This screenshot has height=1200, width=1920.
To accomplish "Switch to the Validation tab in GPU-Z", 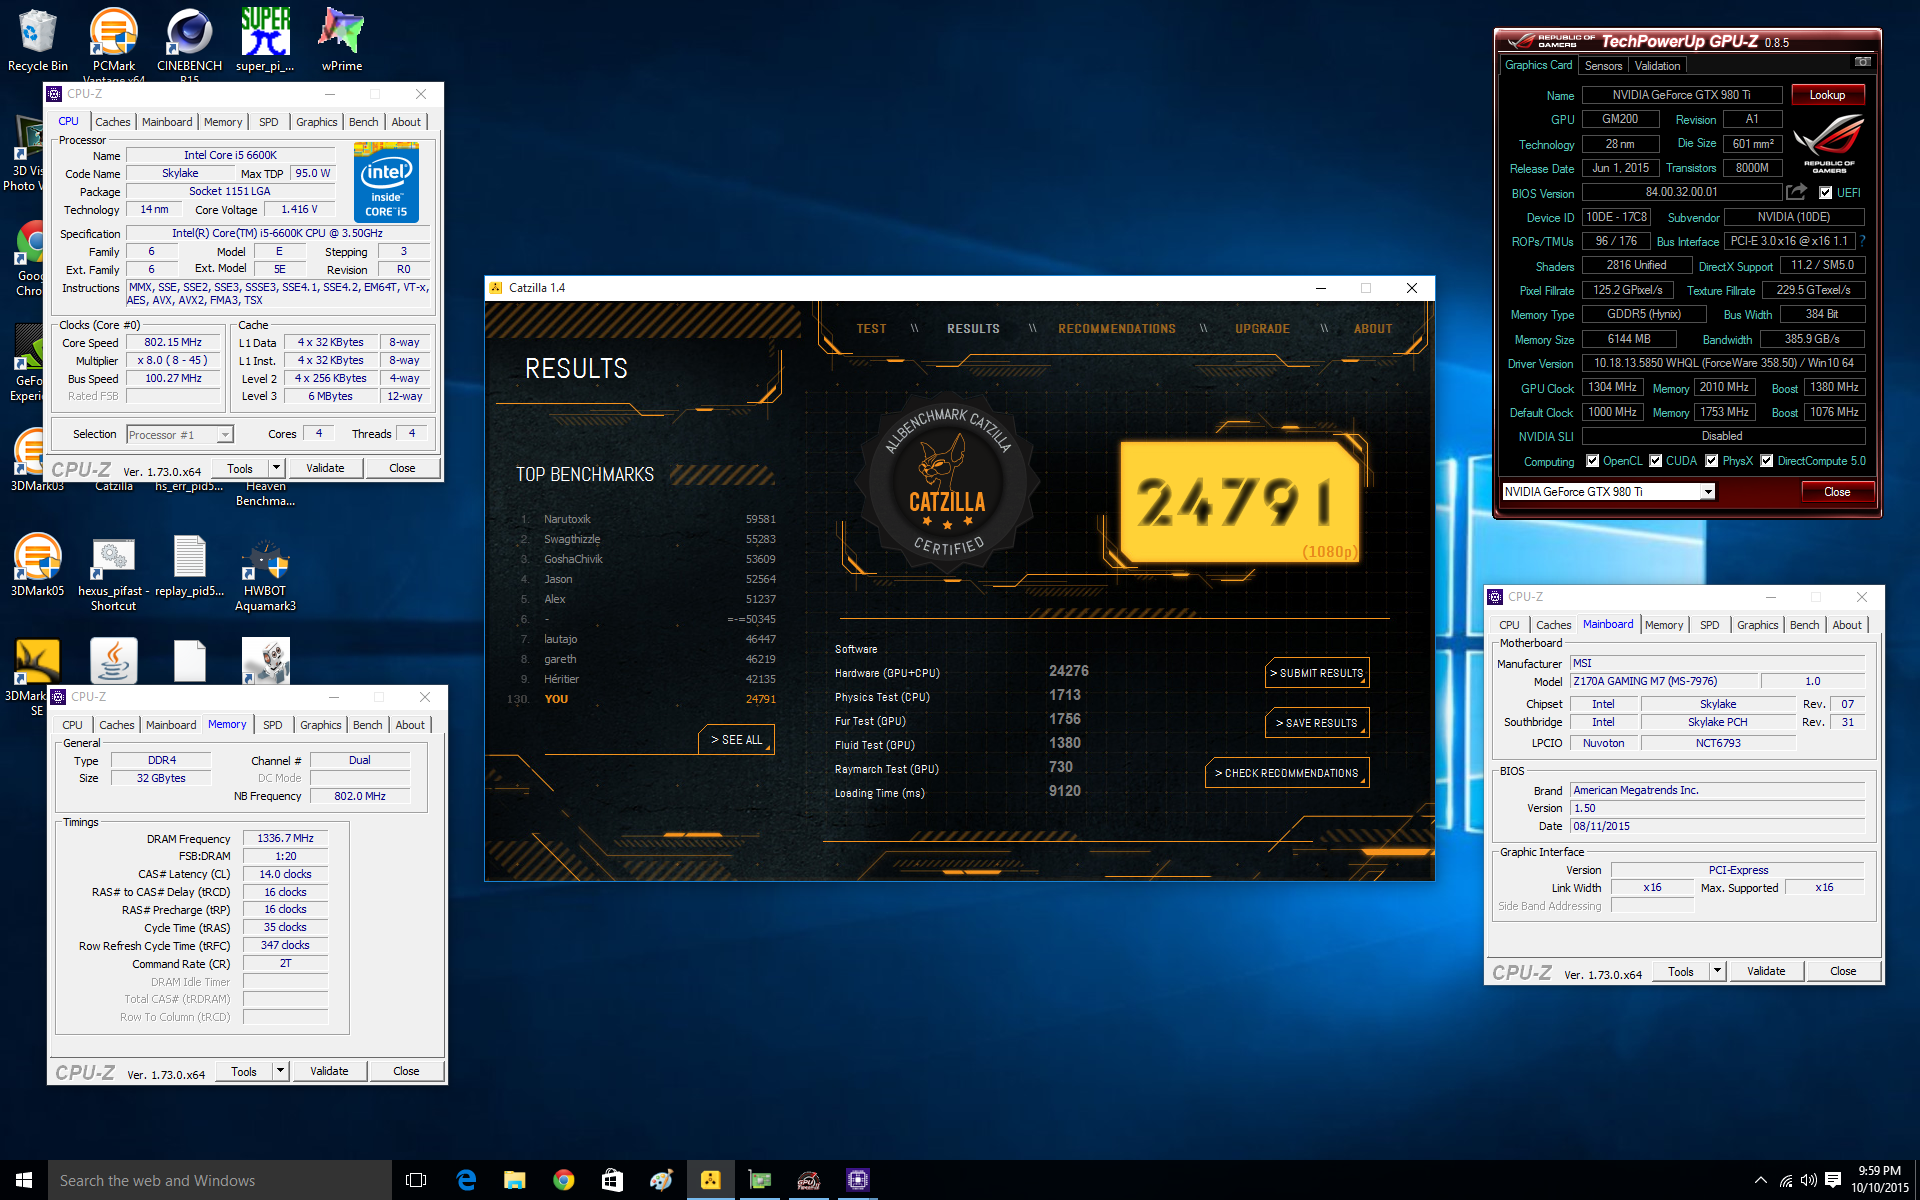I will point(1657,66).
